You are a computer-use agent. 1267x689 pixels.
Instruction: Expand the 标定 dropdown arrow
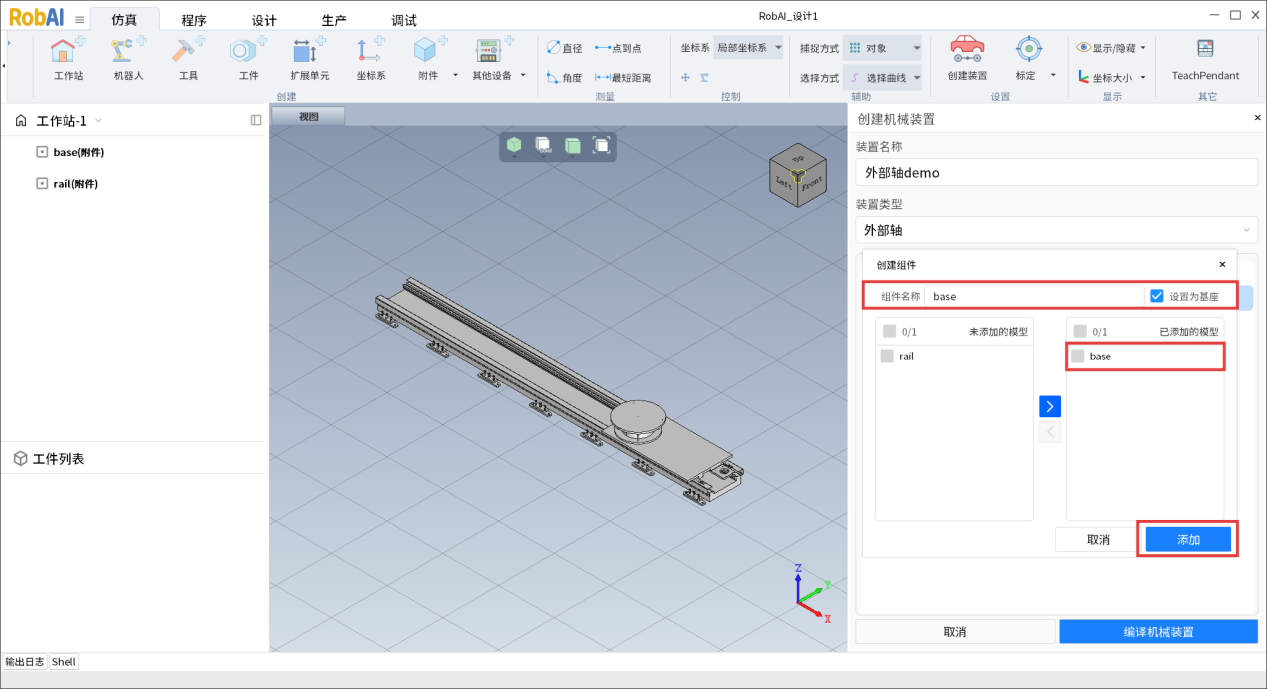tap(1053, 75)
